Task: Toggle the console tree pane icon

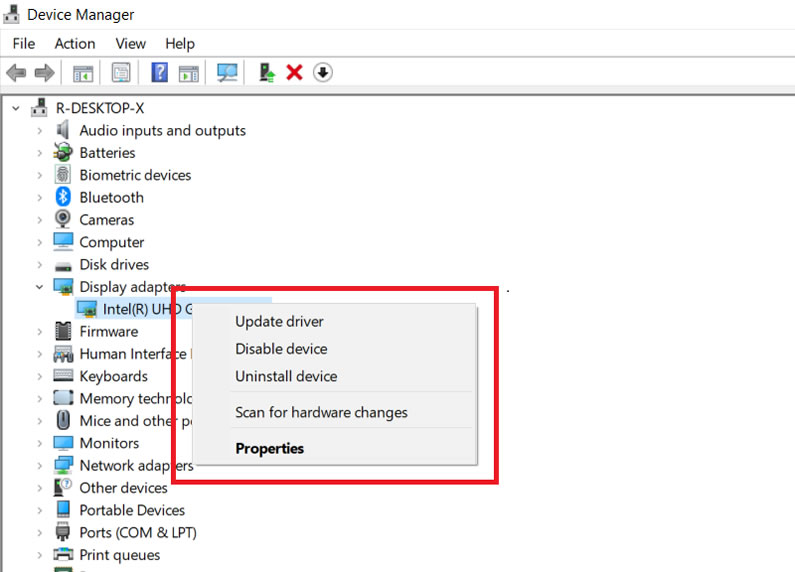Action: point(83,73)
